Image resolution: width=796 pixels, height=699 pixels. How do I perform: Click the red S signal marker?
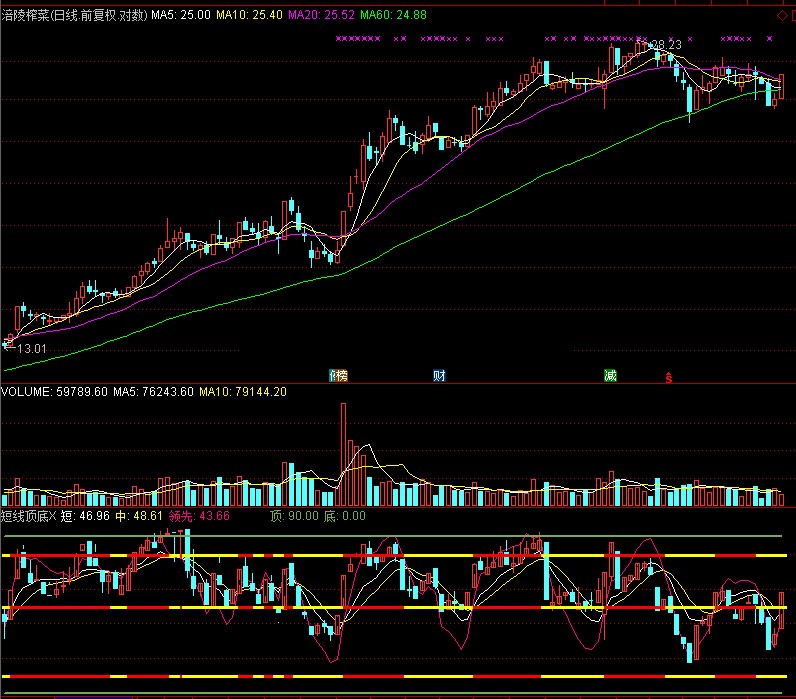[669, 378]
